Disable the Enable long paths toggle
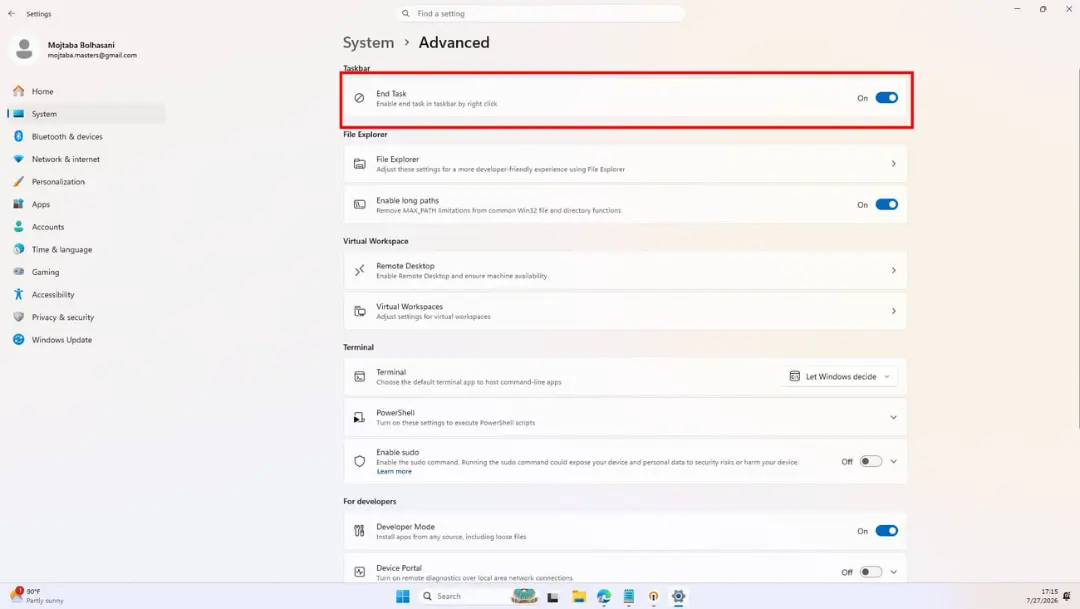This screenshot has width=1080, height=609. click(886, 205)
